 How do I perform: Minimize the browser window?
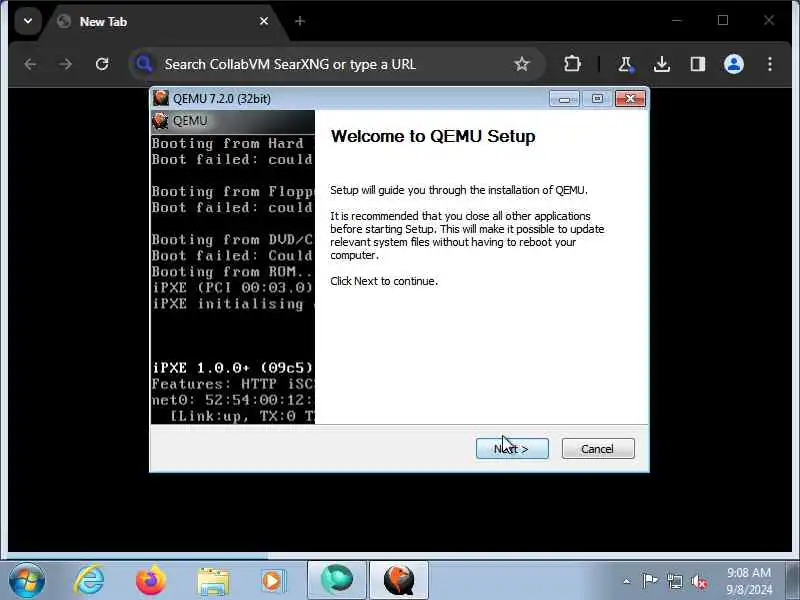tap(677, 20)
